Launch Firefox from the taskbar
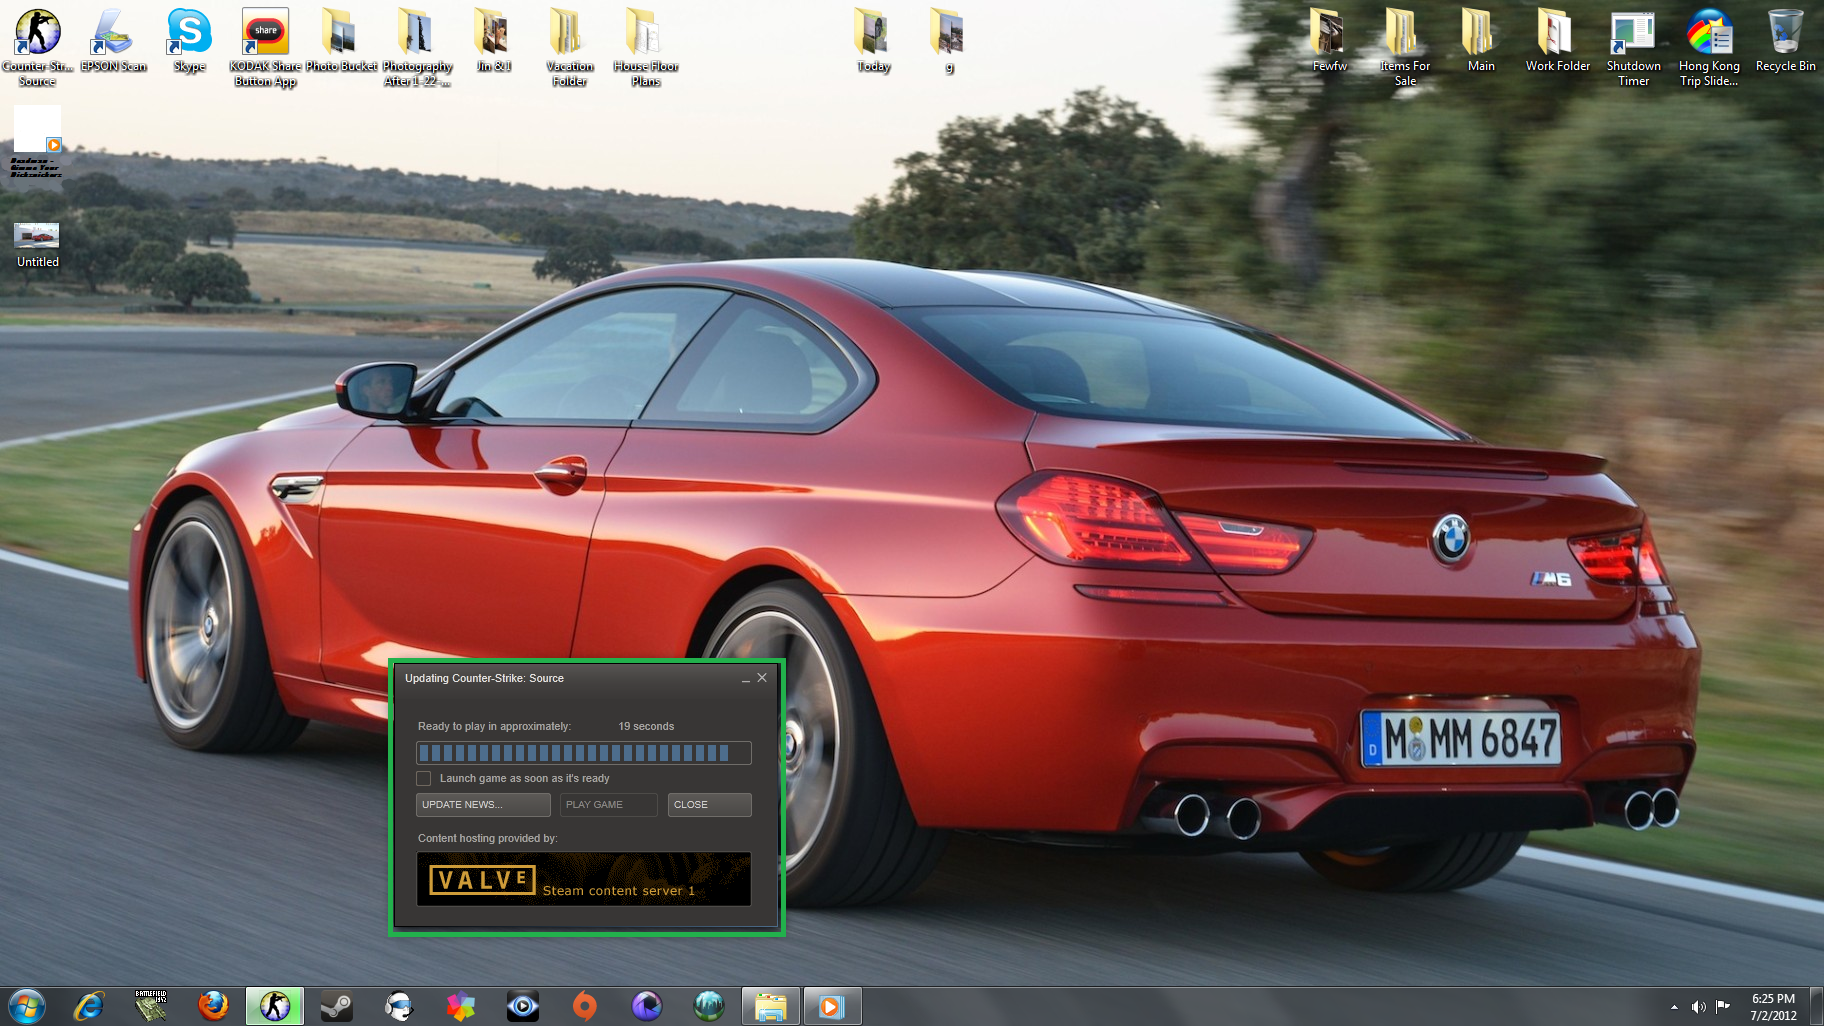 point(213,1006)
